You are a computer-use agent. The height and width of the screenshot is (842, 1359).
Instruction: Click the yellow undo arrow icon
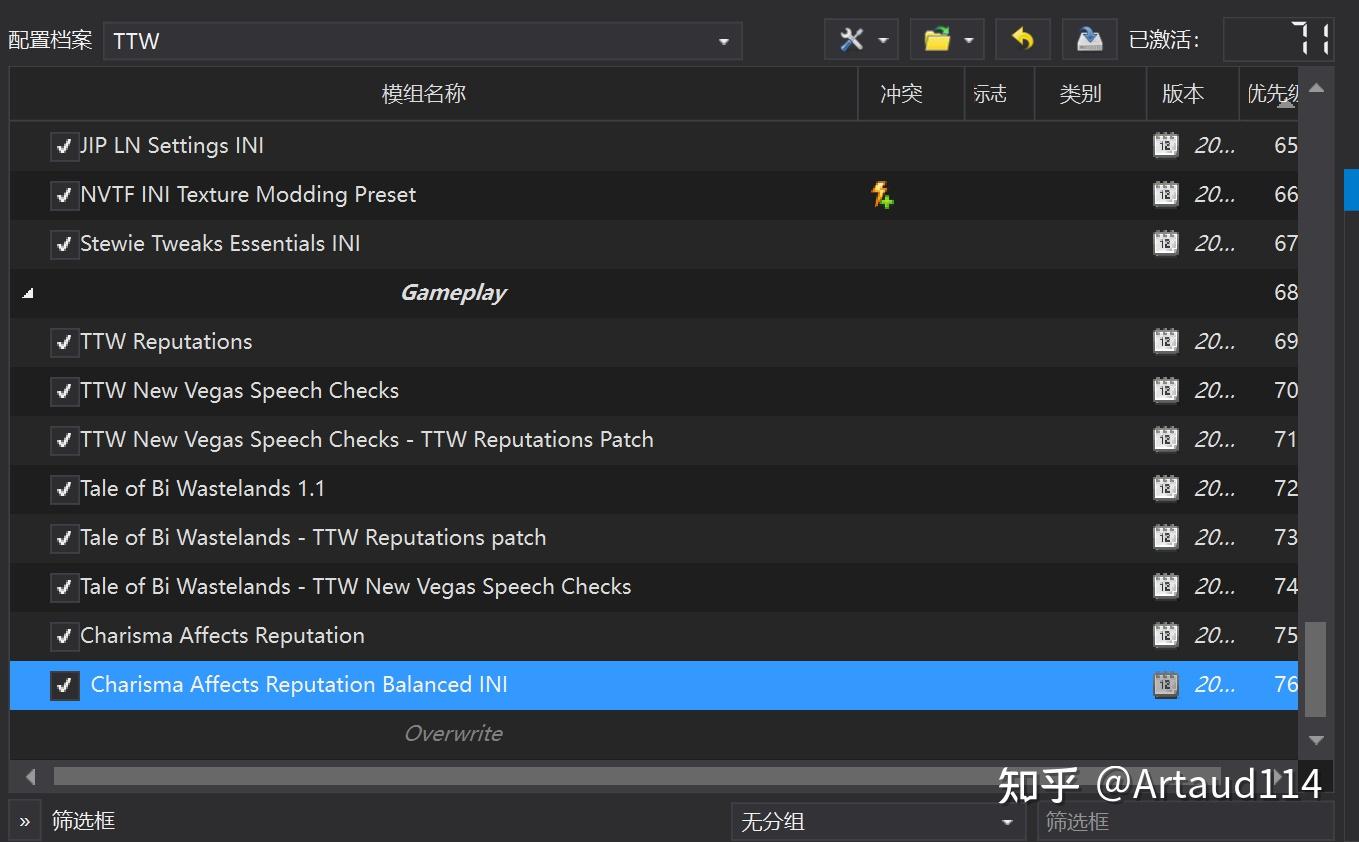pyautogui.click(x=1022, y=39)
